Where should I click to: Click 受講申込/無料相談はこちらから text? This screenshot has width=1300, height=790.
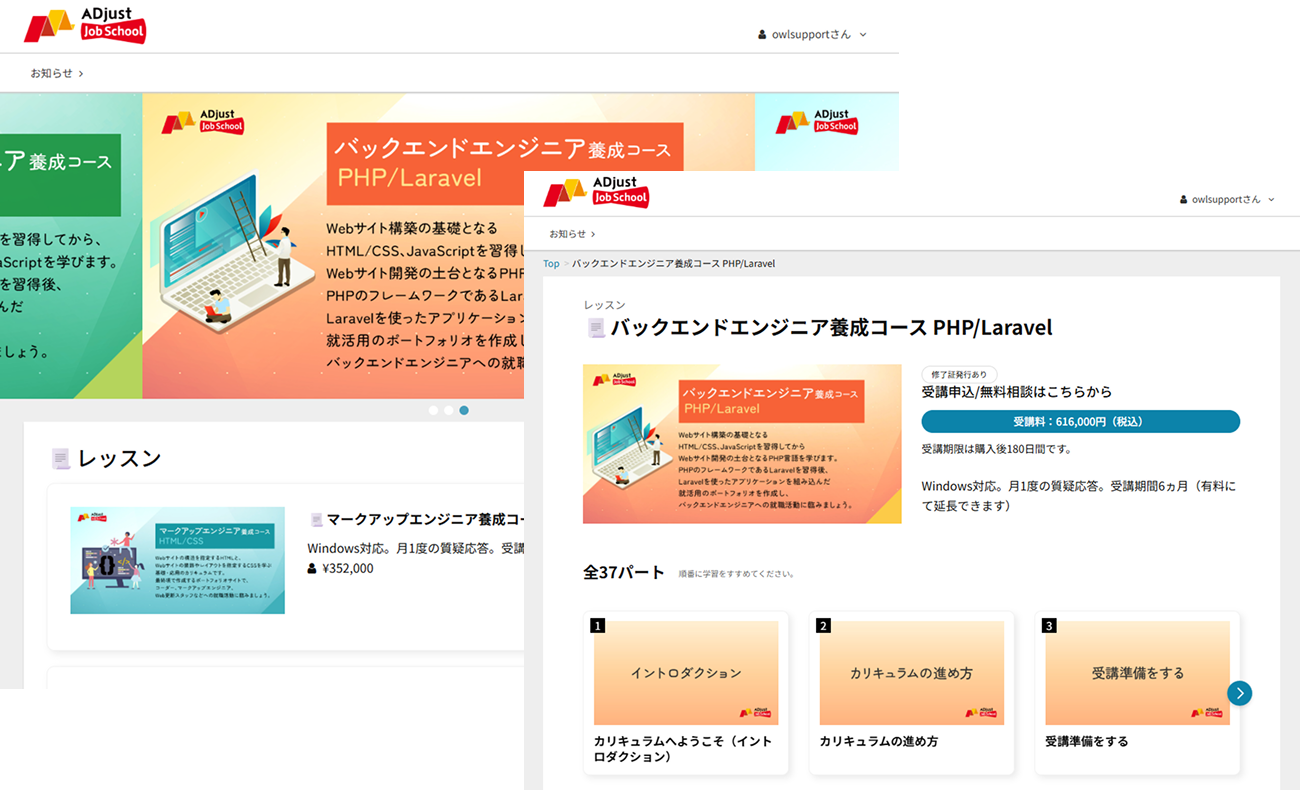pyautogui.click(x=1017, y=392)
